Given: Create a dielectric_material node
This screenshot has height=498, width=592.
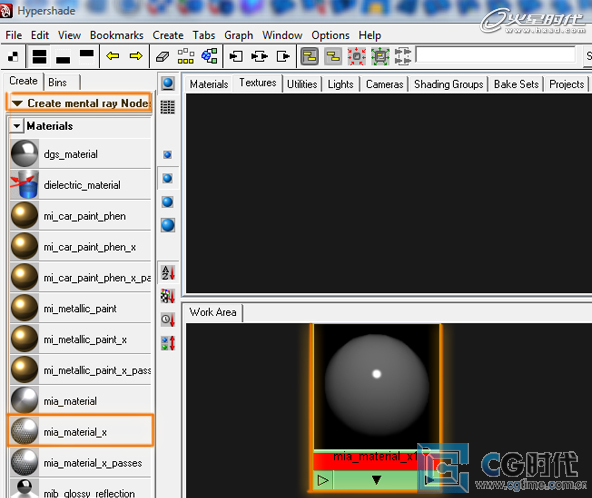Looking at the screenshot, I should [80, 185].
